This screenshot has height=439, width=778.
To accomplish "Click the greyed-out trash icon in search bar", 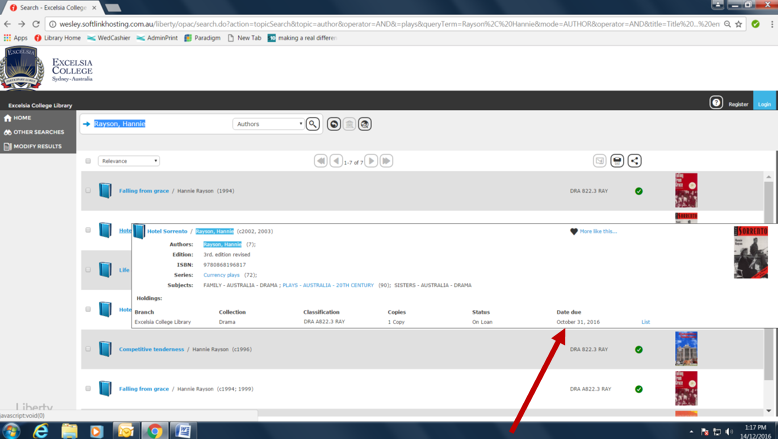I will tap(349, 124).
